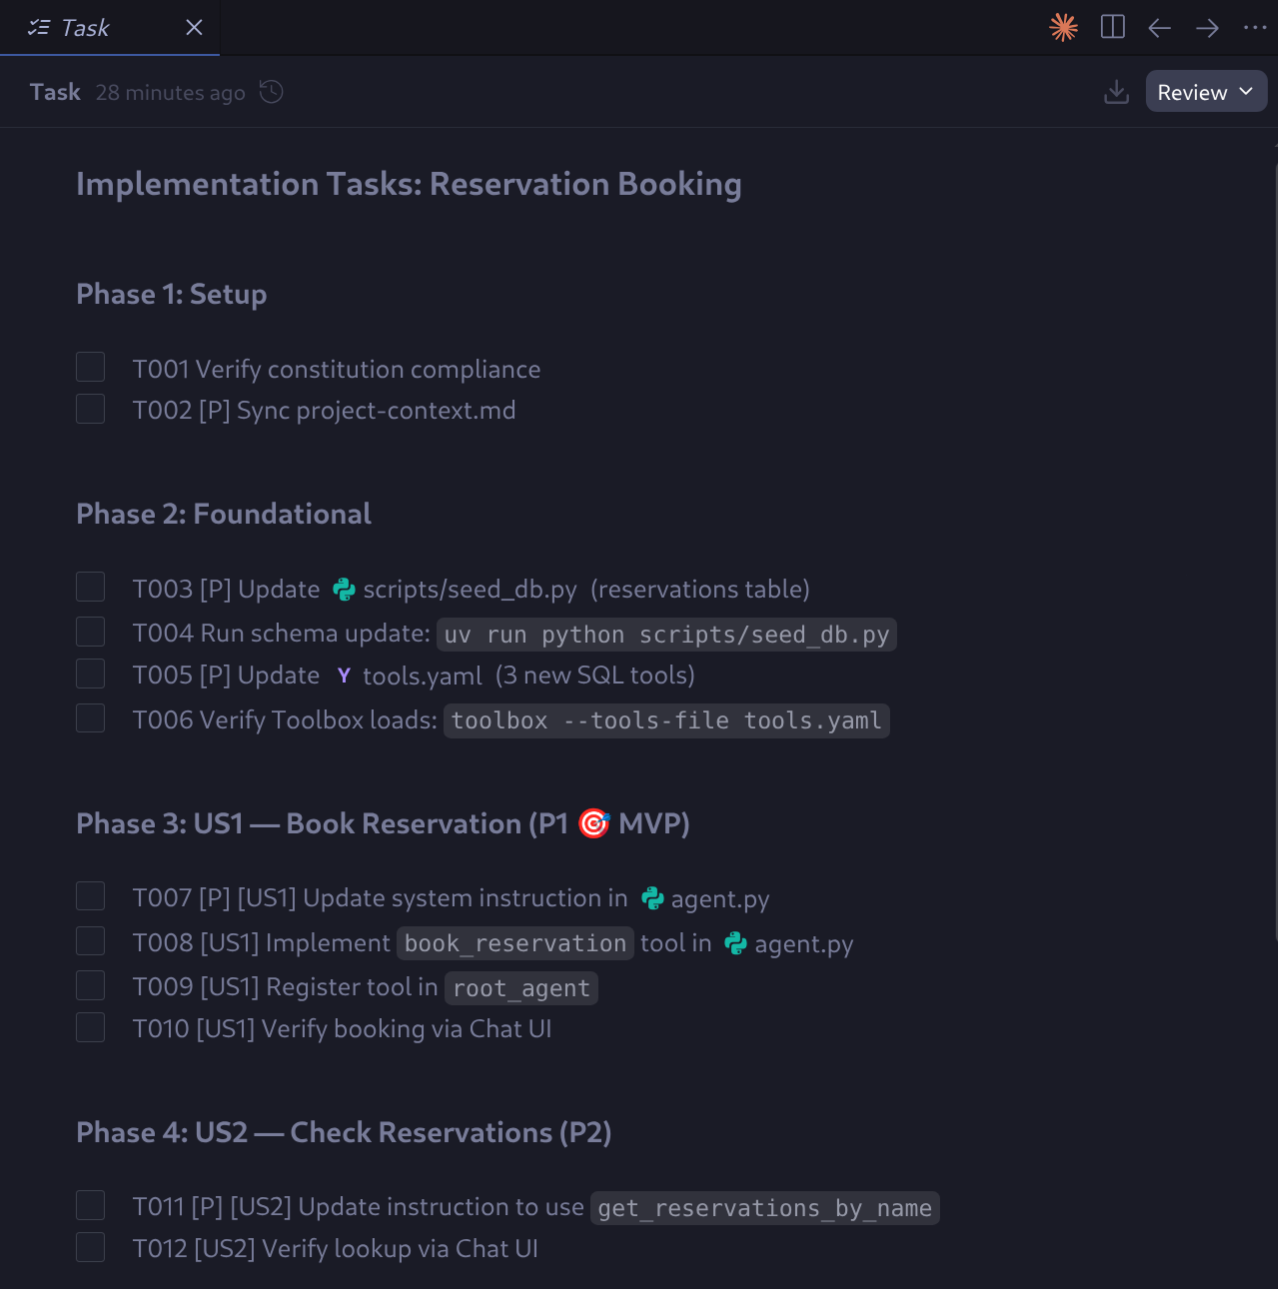Mark T004 Run schema update as done
Image resolution: width=1278 pixels, height=1289 pixels.
coord(90,631)
